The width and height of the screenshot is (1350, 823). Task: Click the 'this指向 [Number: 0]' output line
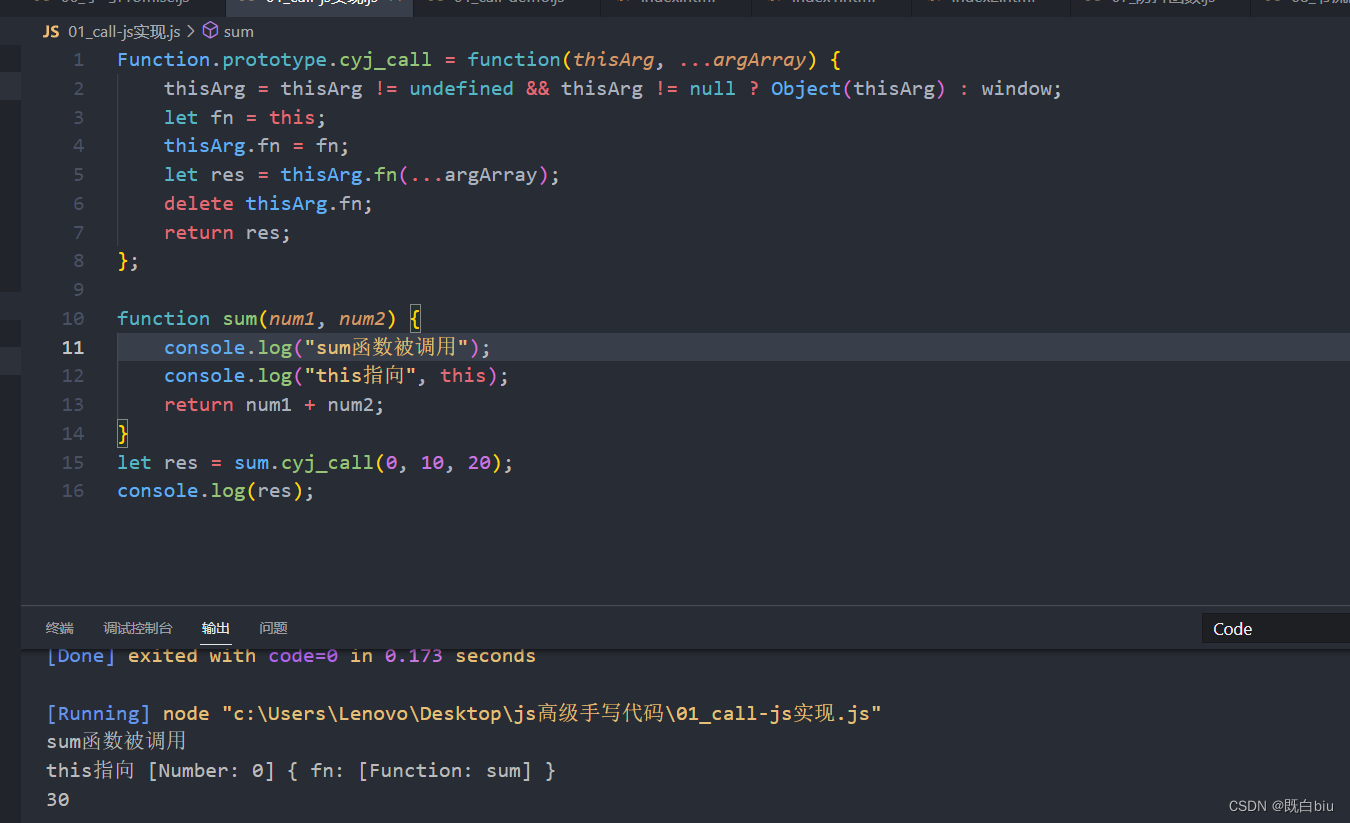point(301,771)
